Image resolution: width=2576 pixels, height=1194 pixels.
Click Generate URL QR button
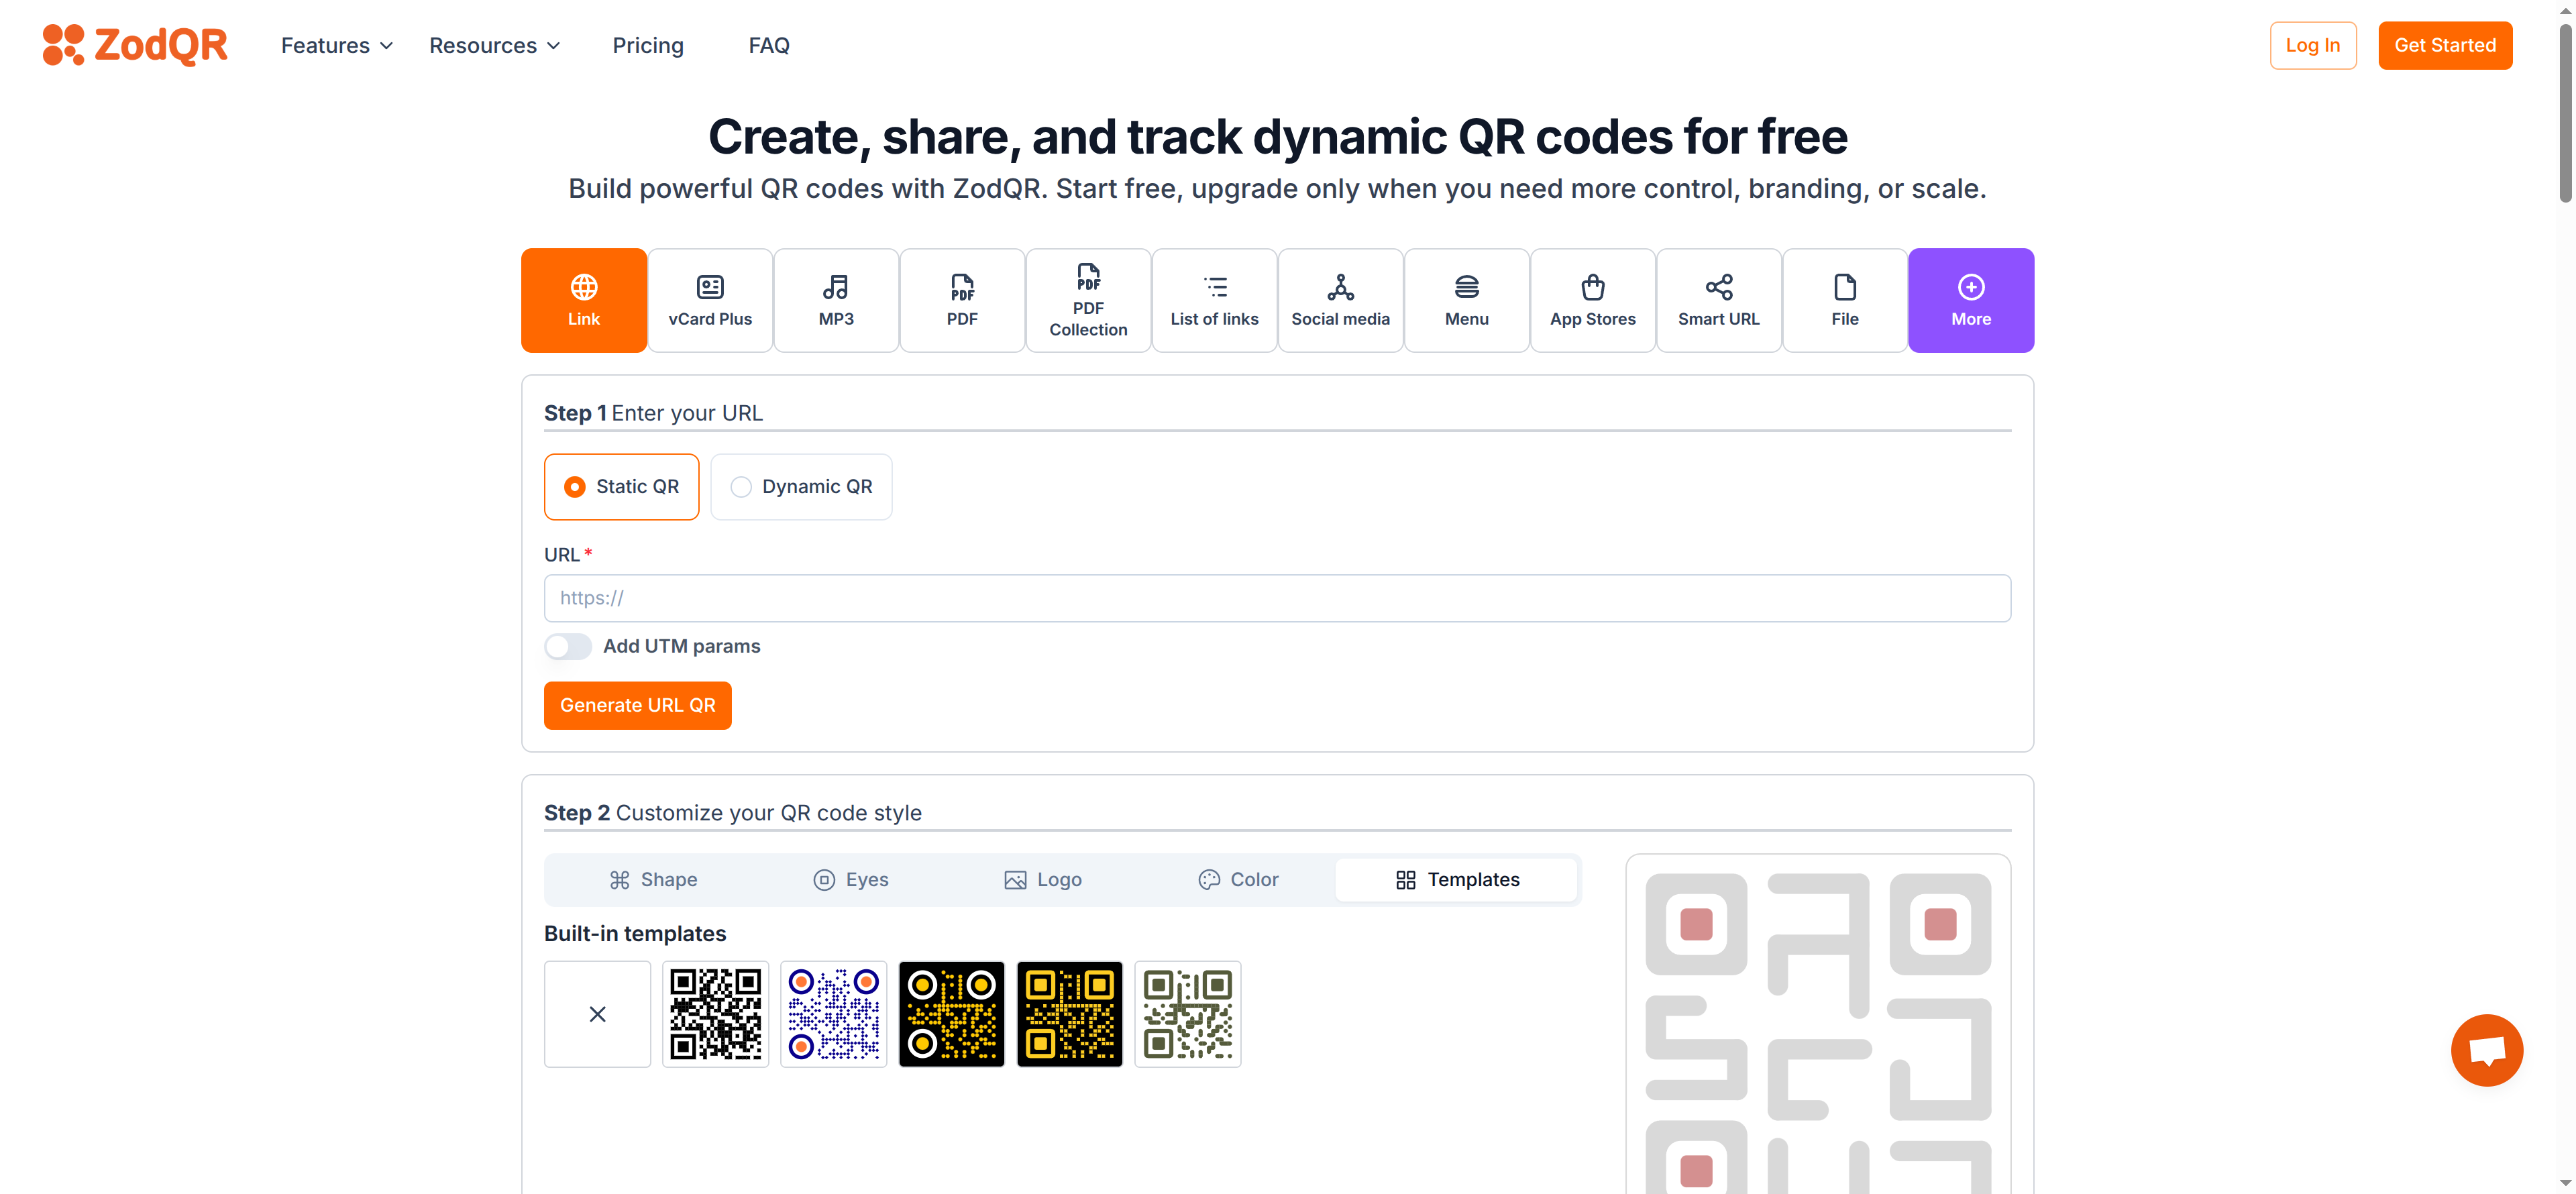pyautogui.click(x=638, y=706)
